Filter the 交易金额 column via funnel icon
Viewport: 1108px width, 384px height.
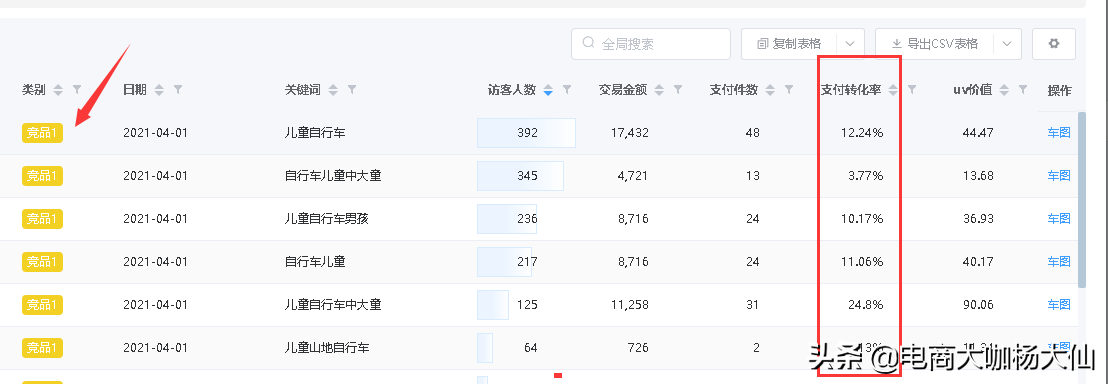(x=678, y=90)
